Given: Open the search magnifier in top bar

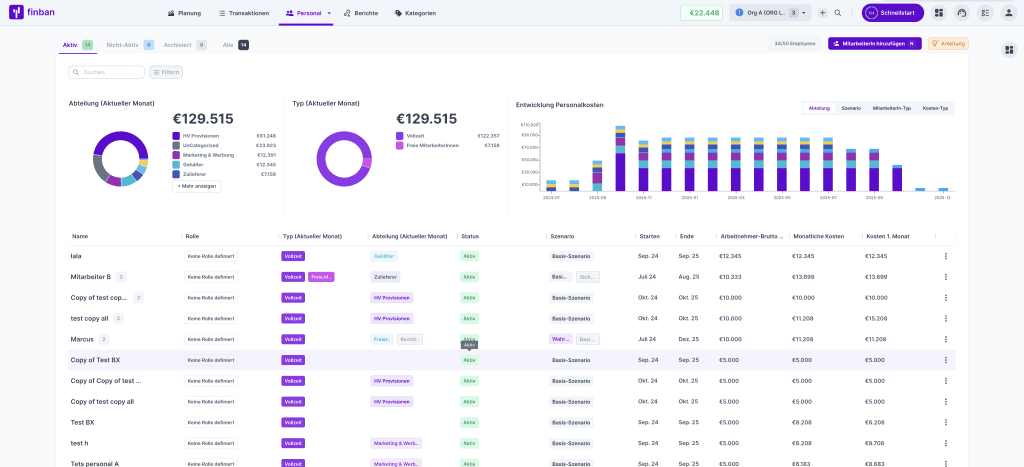Looking at the screenshot, I should click(x=837, y=13).
